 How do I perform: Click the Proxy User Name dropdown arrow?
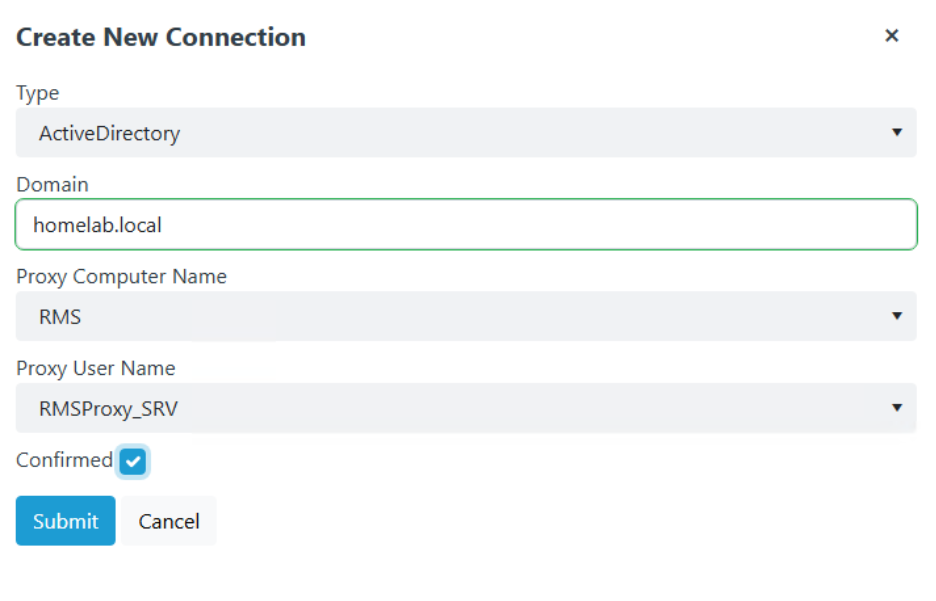898,408
